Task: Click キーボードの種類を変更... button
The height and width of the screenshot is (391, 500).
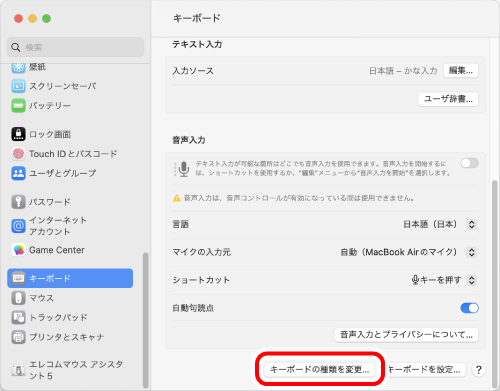Action: (x=319, y=369)
